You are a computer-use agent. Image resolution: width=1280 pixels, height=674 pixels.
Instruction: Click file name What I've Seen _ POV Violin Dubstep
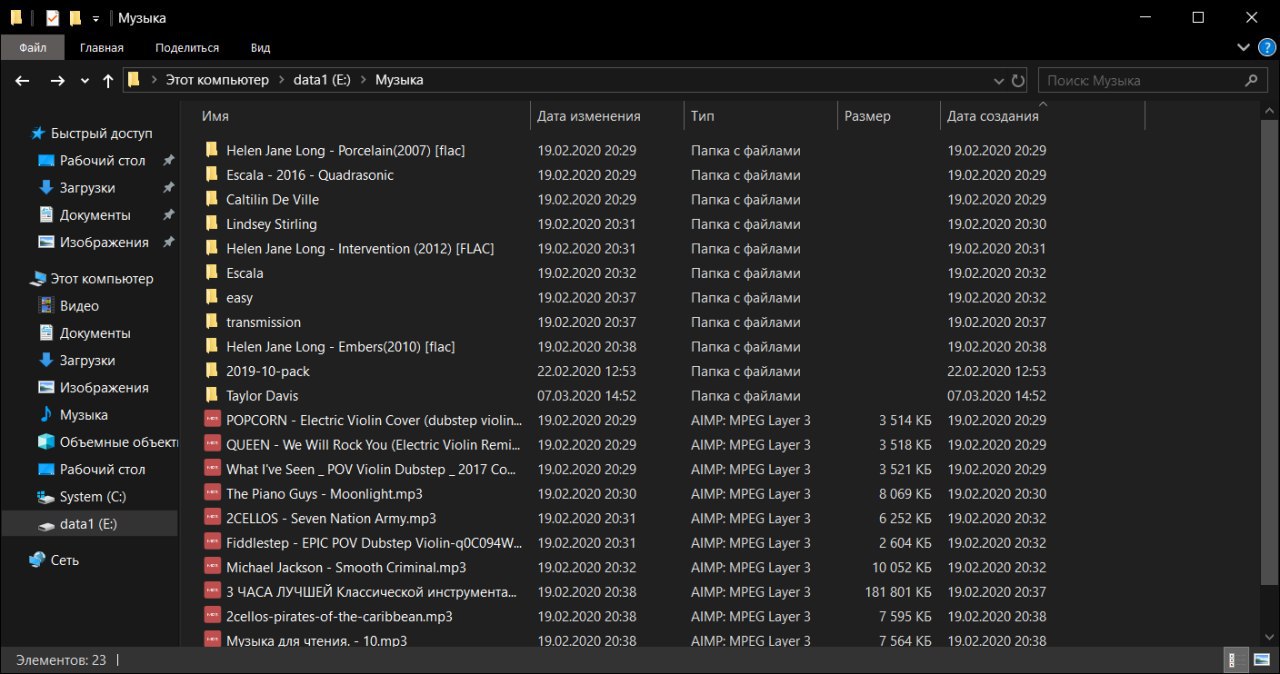click(x=371, y=469)
